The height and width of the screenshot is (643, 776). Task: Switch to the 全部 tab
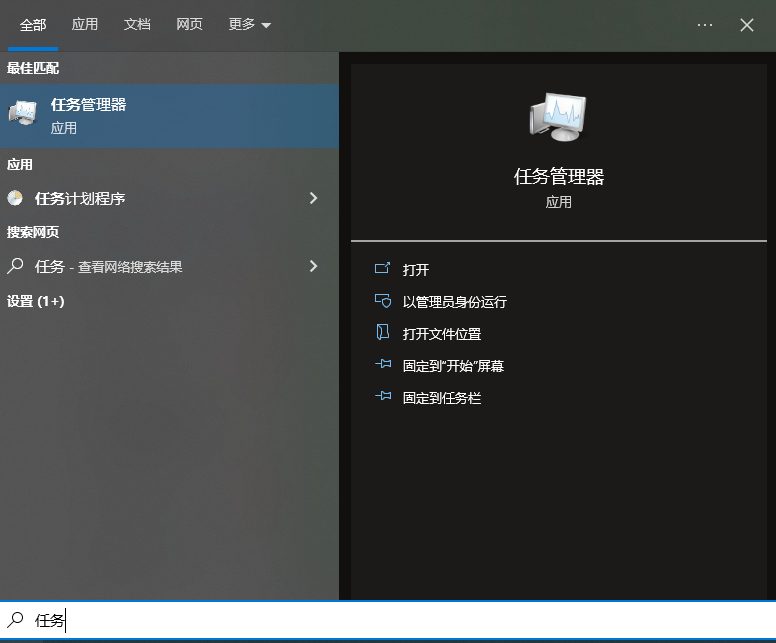[x=33, y=25]
